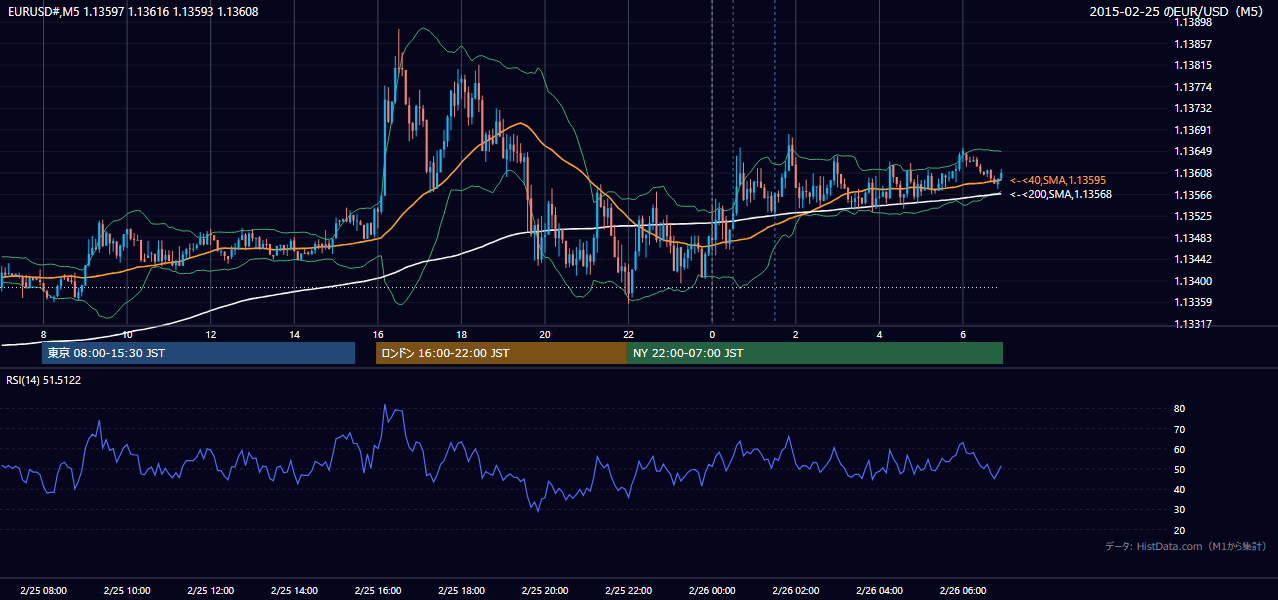Click RSI scale value 50
1278x600 pixels.
pos(1180,469)
